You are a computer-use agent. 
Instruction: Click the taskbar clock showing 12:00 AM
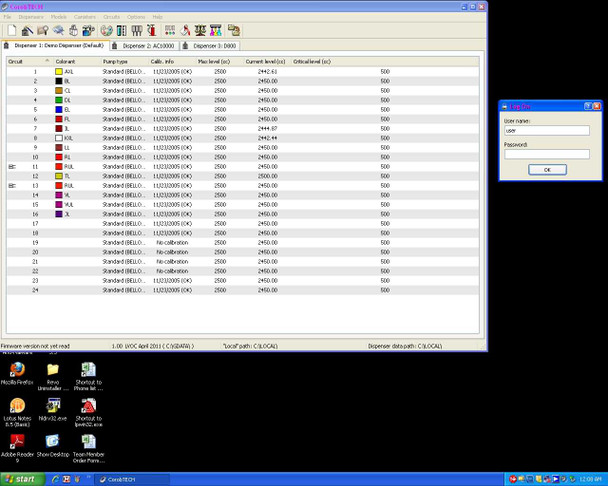pos(590,480)
